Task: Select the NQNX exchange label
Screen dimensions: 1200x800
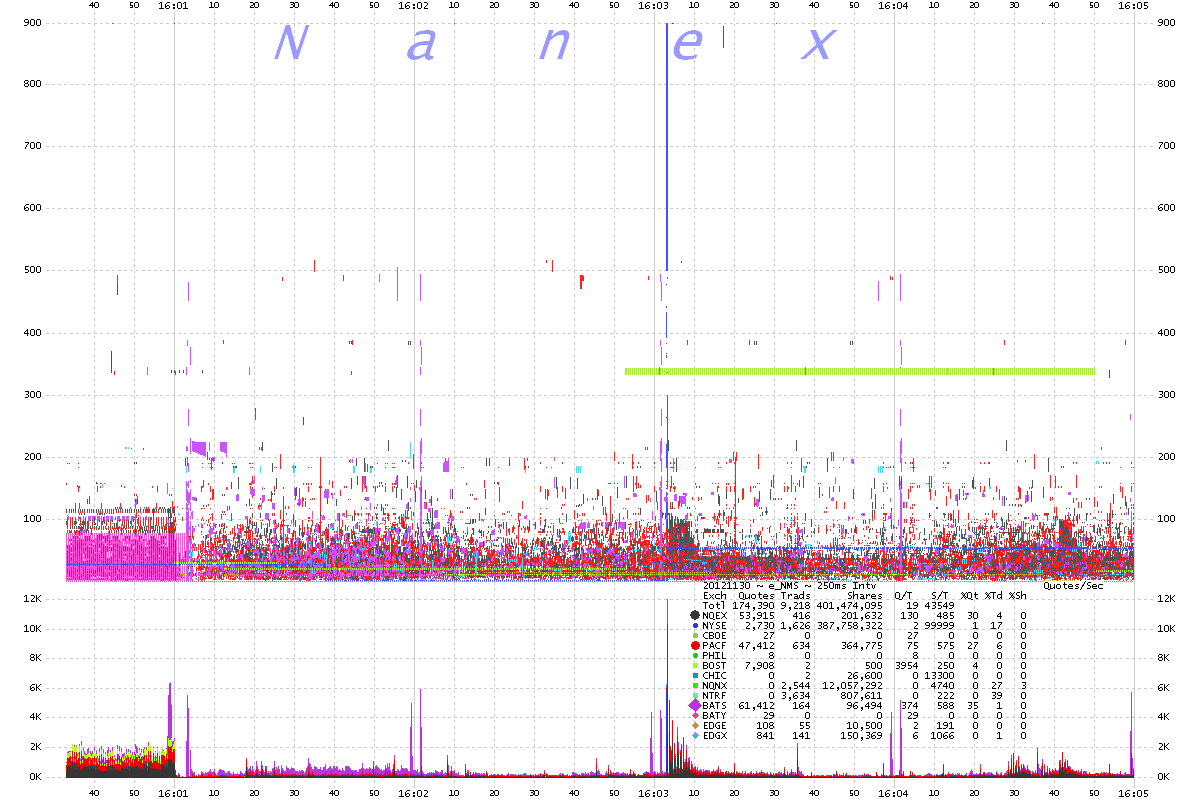Action: click(x=715, y=686)
